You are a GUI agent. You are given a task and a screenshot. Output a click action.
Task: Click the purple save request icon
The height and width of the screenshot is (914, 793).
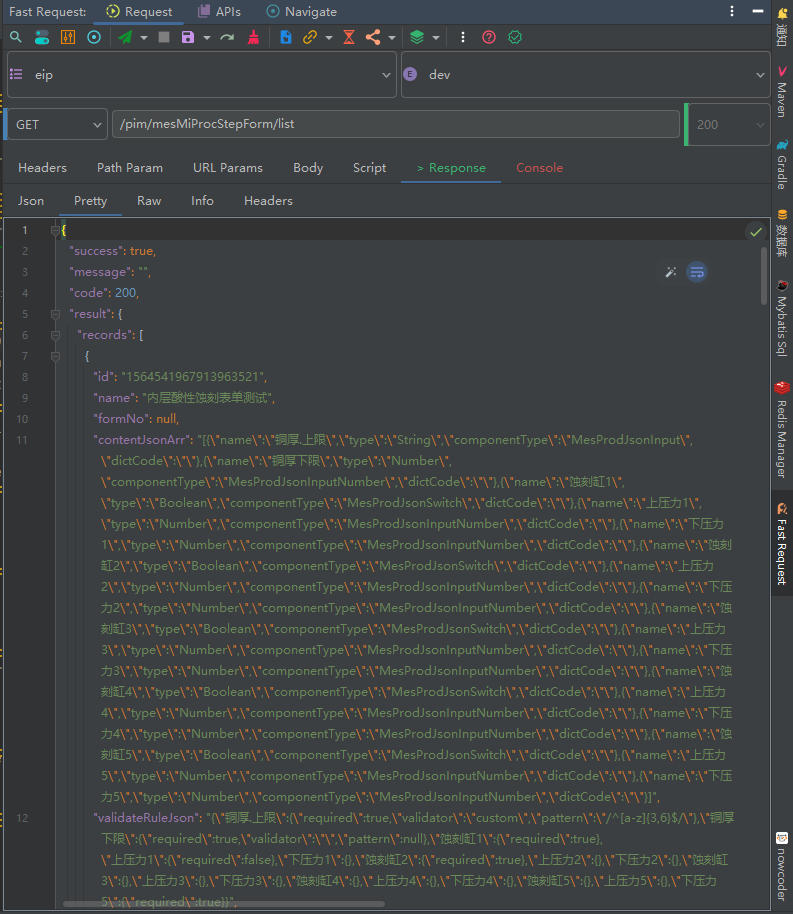click(x=188, y=37)
